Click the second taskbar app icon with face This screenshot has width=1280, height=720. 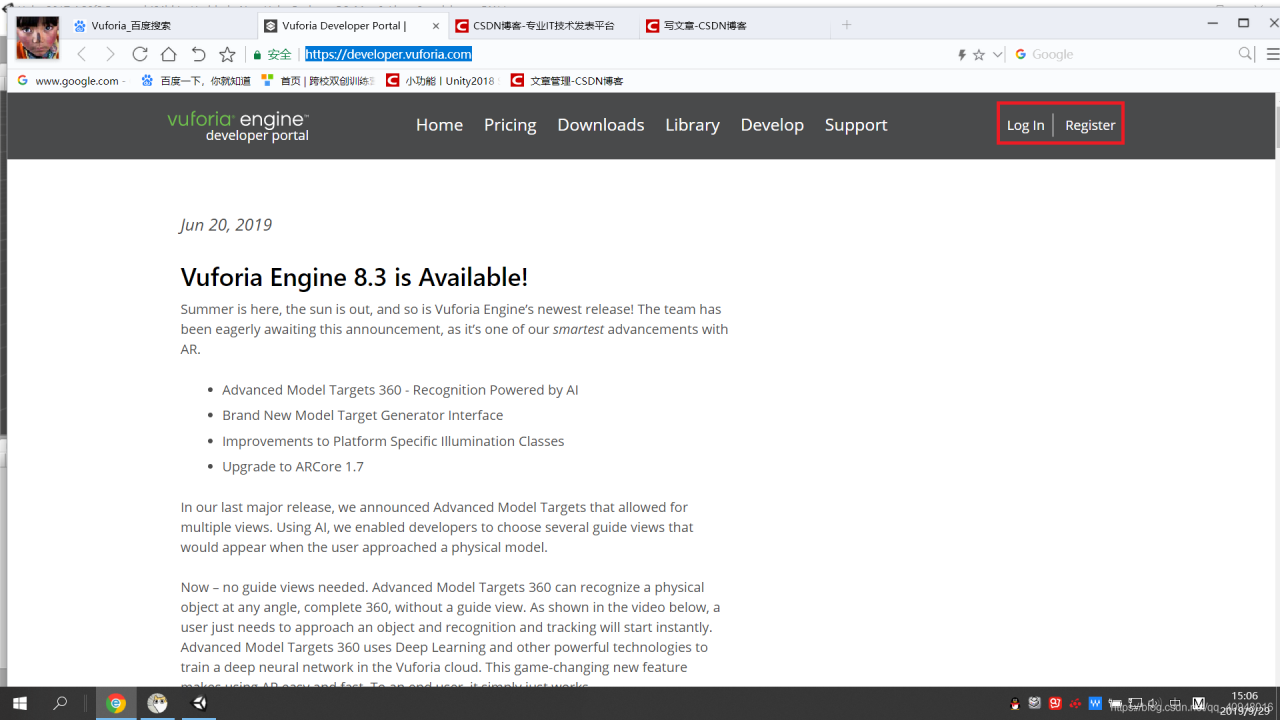pyautogui.click(x=158, y=703)
